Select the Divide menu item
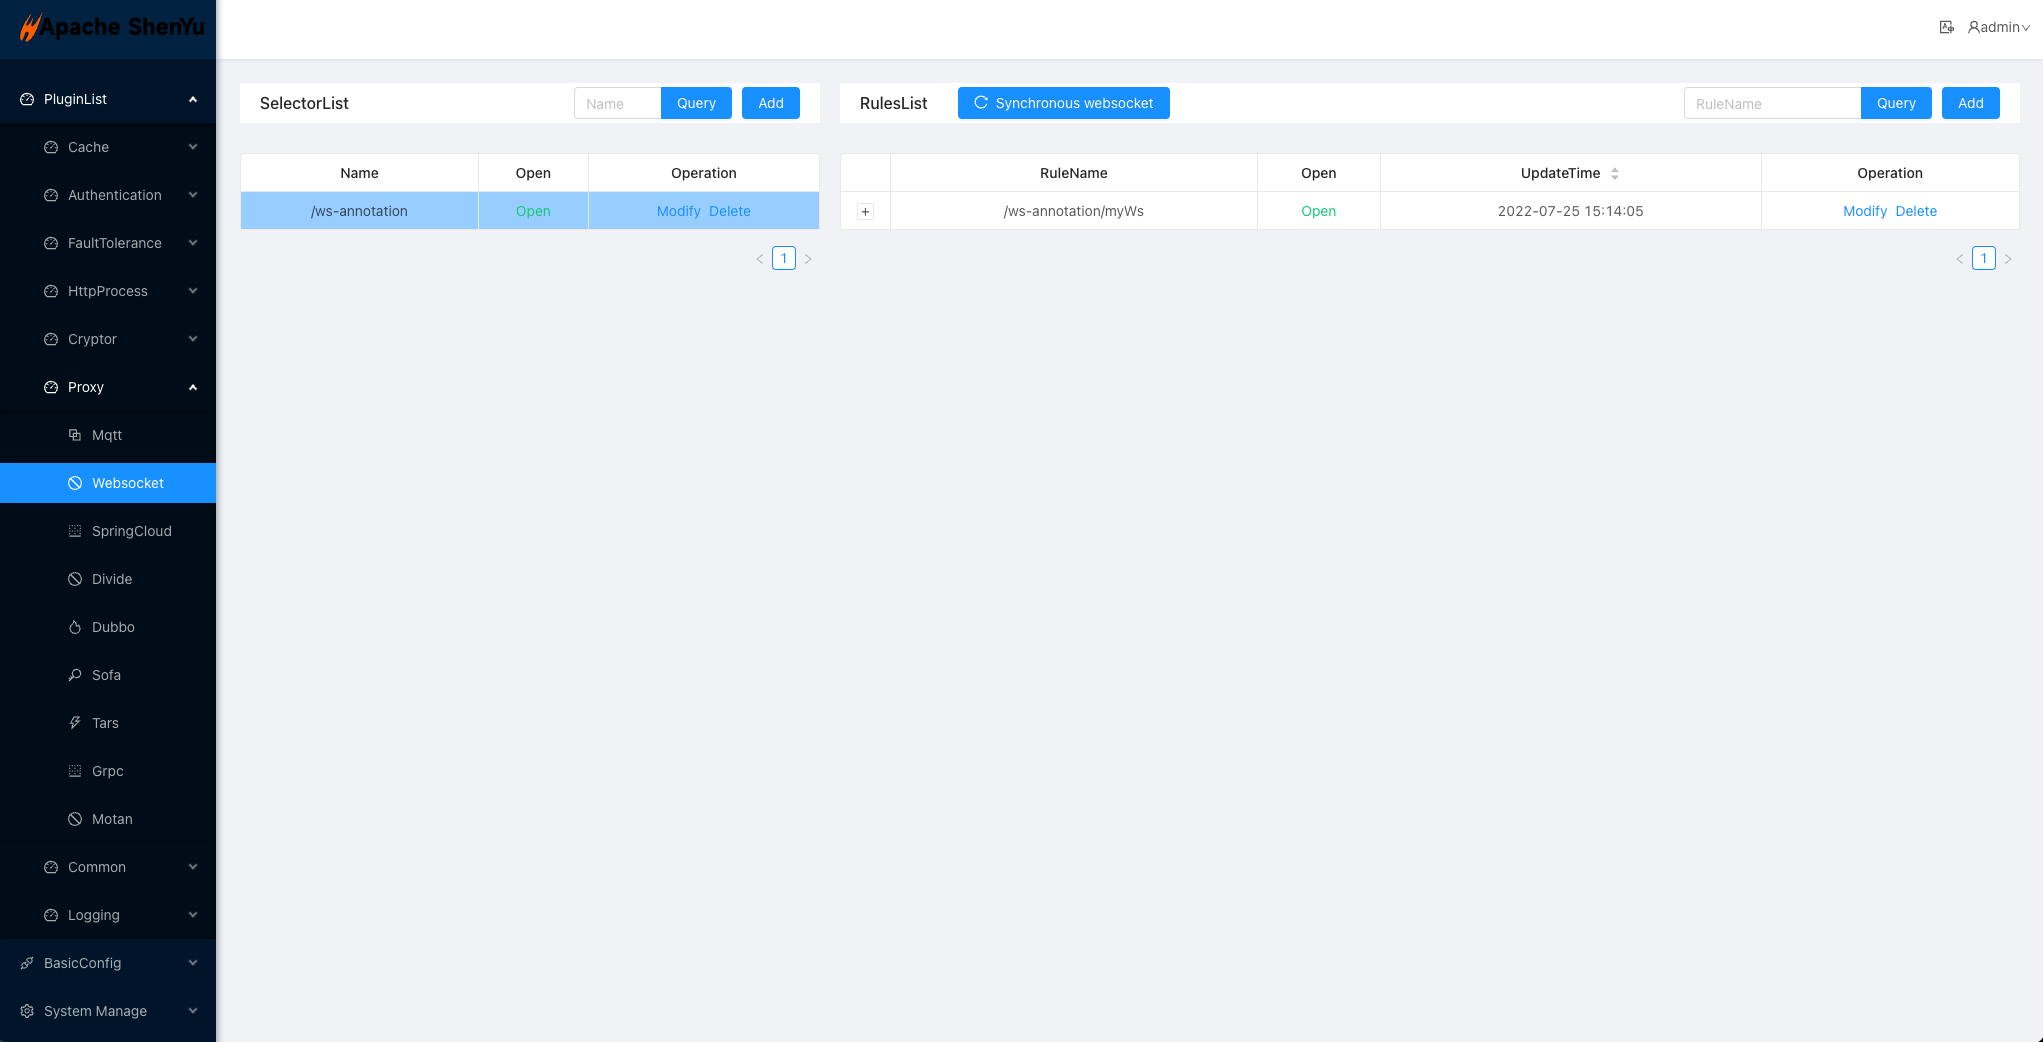Screen dimensions: 2043x1042 point(112,579)
